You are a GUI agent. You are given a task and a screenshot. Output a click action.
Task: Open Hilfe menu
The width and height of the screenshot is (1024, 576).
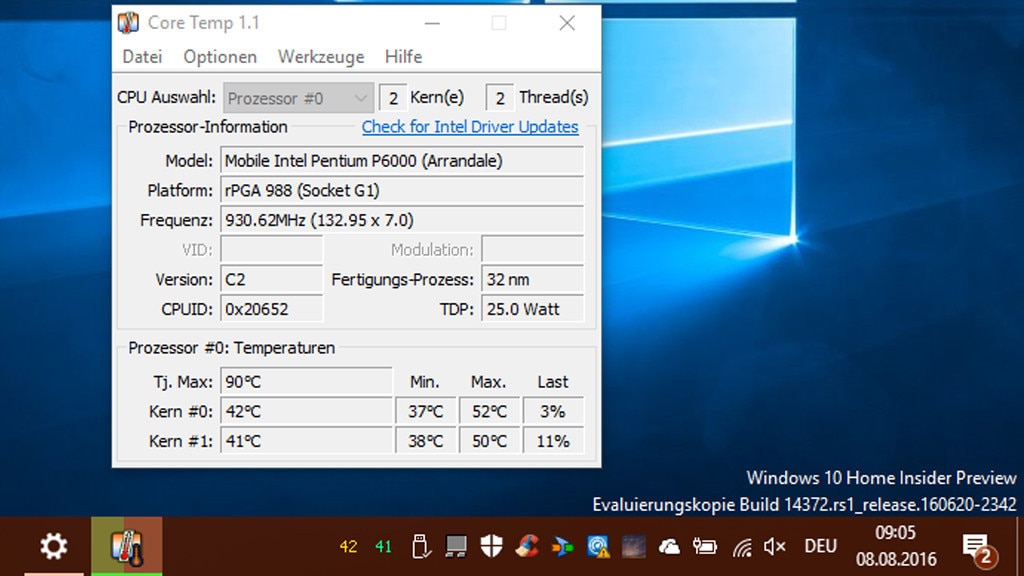(403, 57)
